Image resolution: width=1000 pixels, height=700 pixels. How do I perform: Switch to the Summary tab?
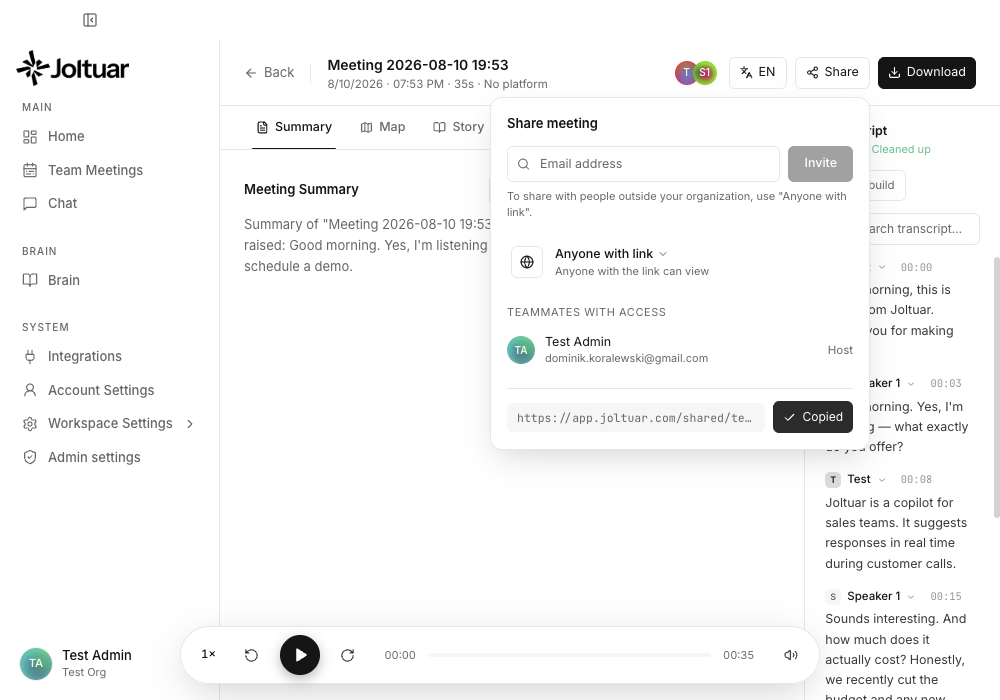coord(294,127)
